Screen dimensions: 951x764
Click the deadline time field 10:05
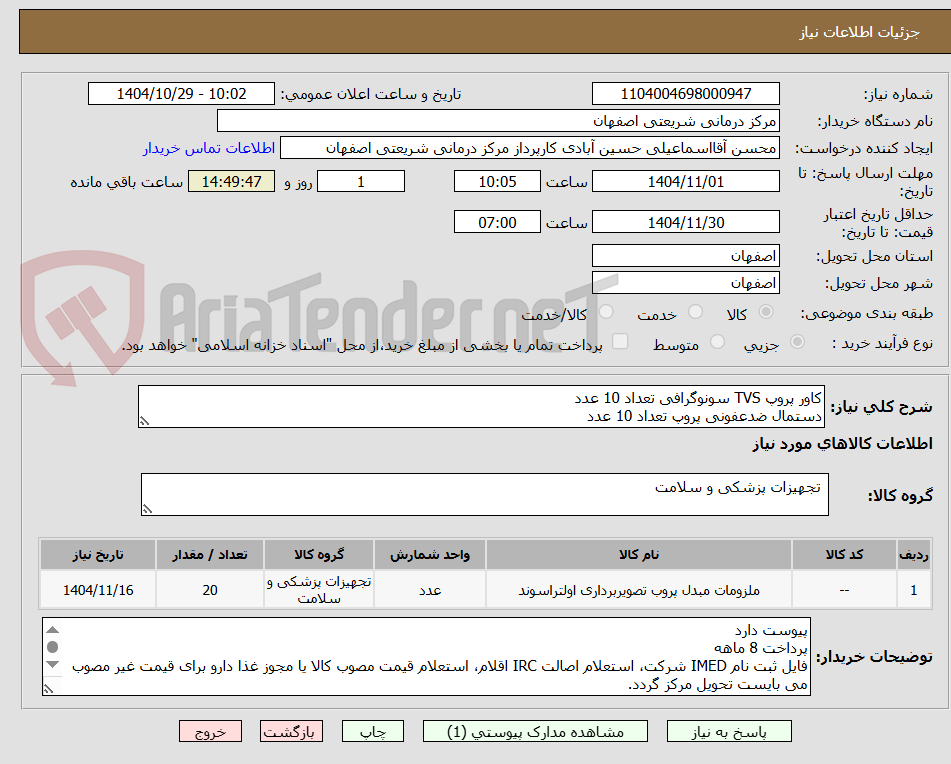click(497, 181)
